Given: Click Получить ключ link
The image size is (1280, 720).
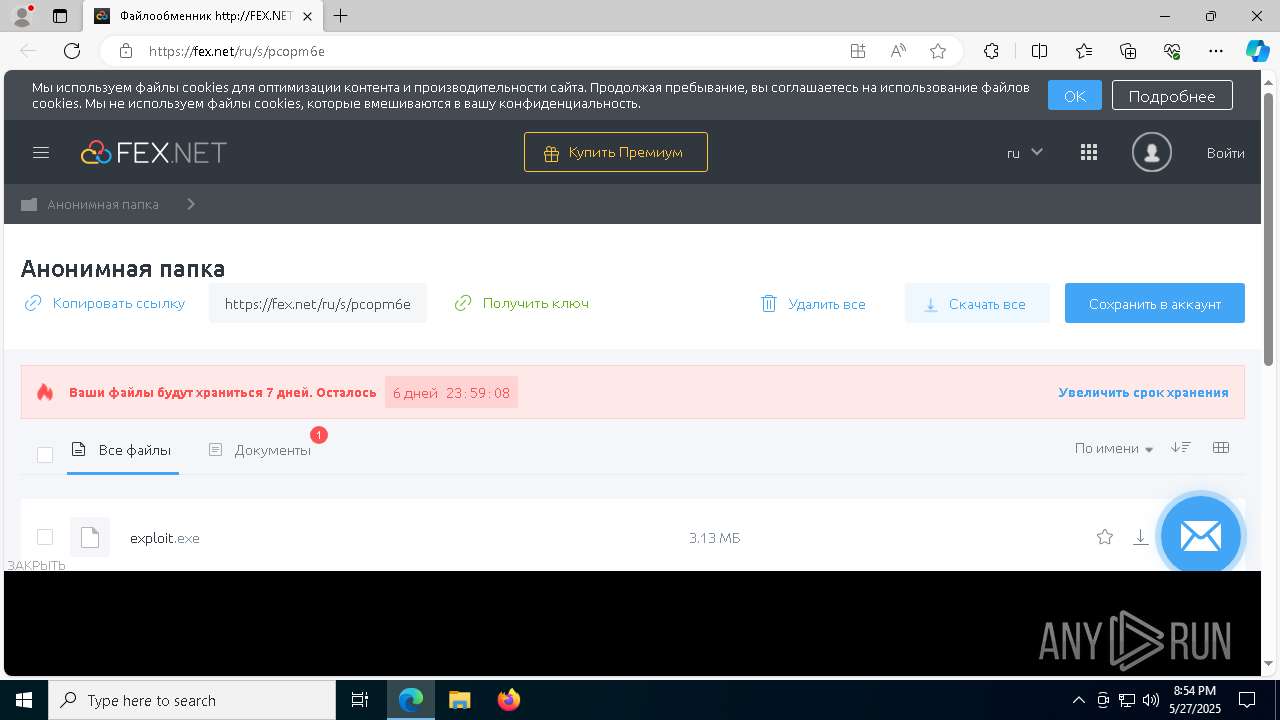Looking at the screenshot, I should point(536,303).
